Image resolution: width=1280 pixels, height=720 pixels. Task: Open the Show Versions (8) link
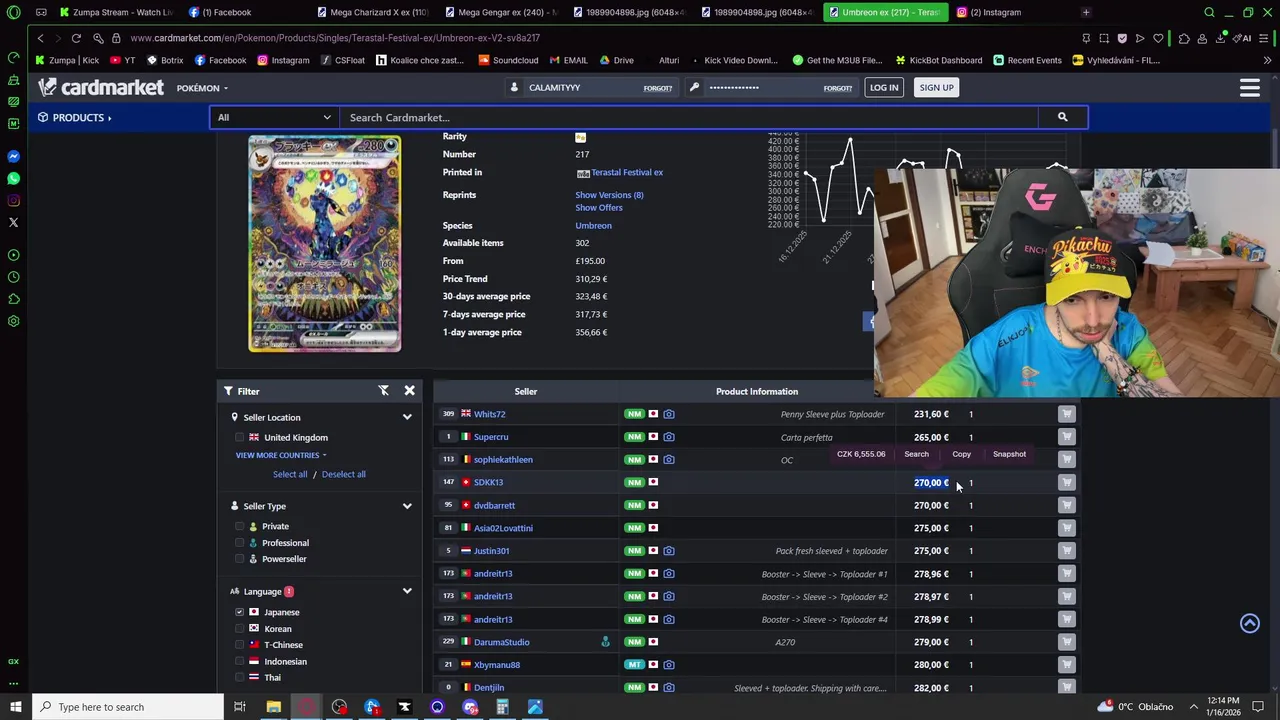click(x=609, y=195)
